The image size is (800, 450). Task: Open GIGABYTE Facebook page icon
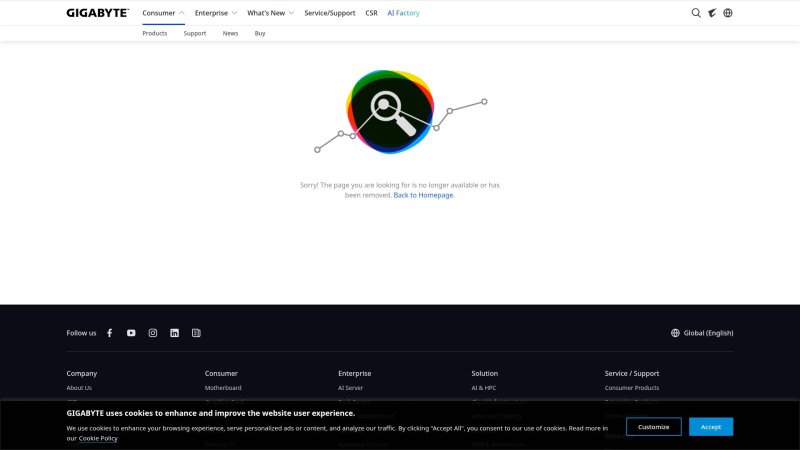click(x=110, y=333)
